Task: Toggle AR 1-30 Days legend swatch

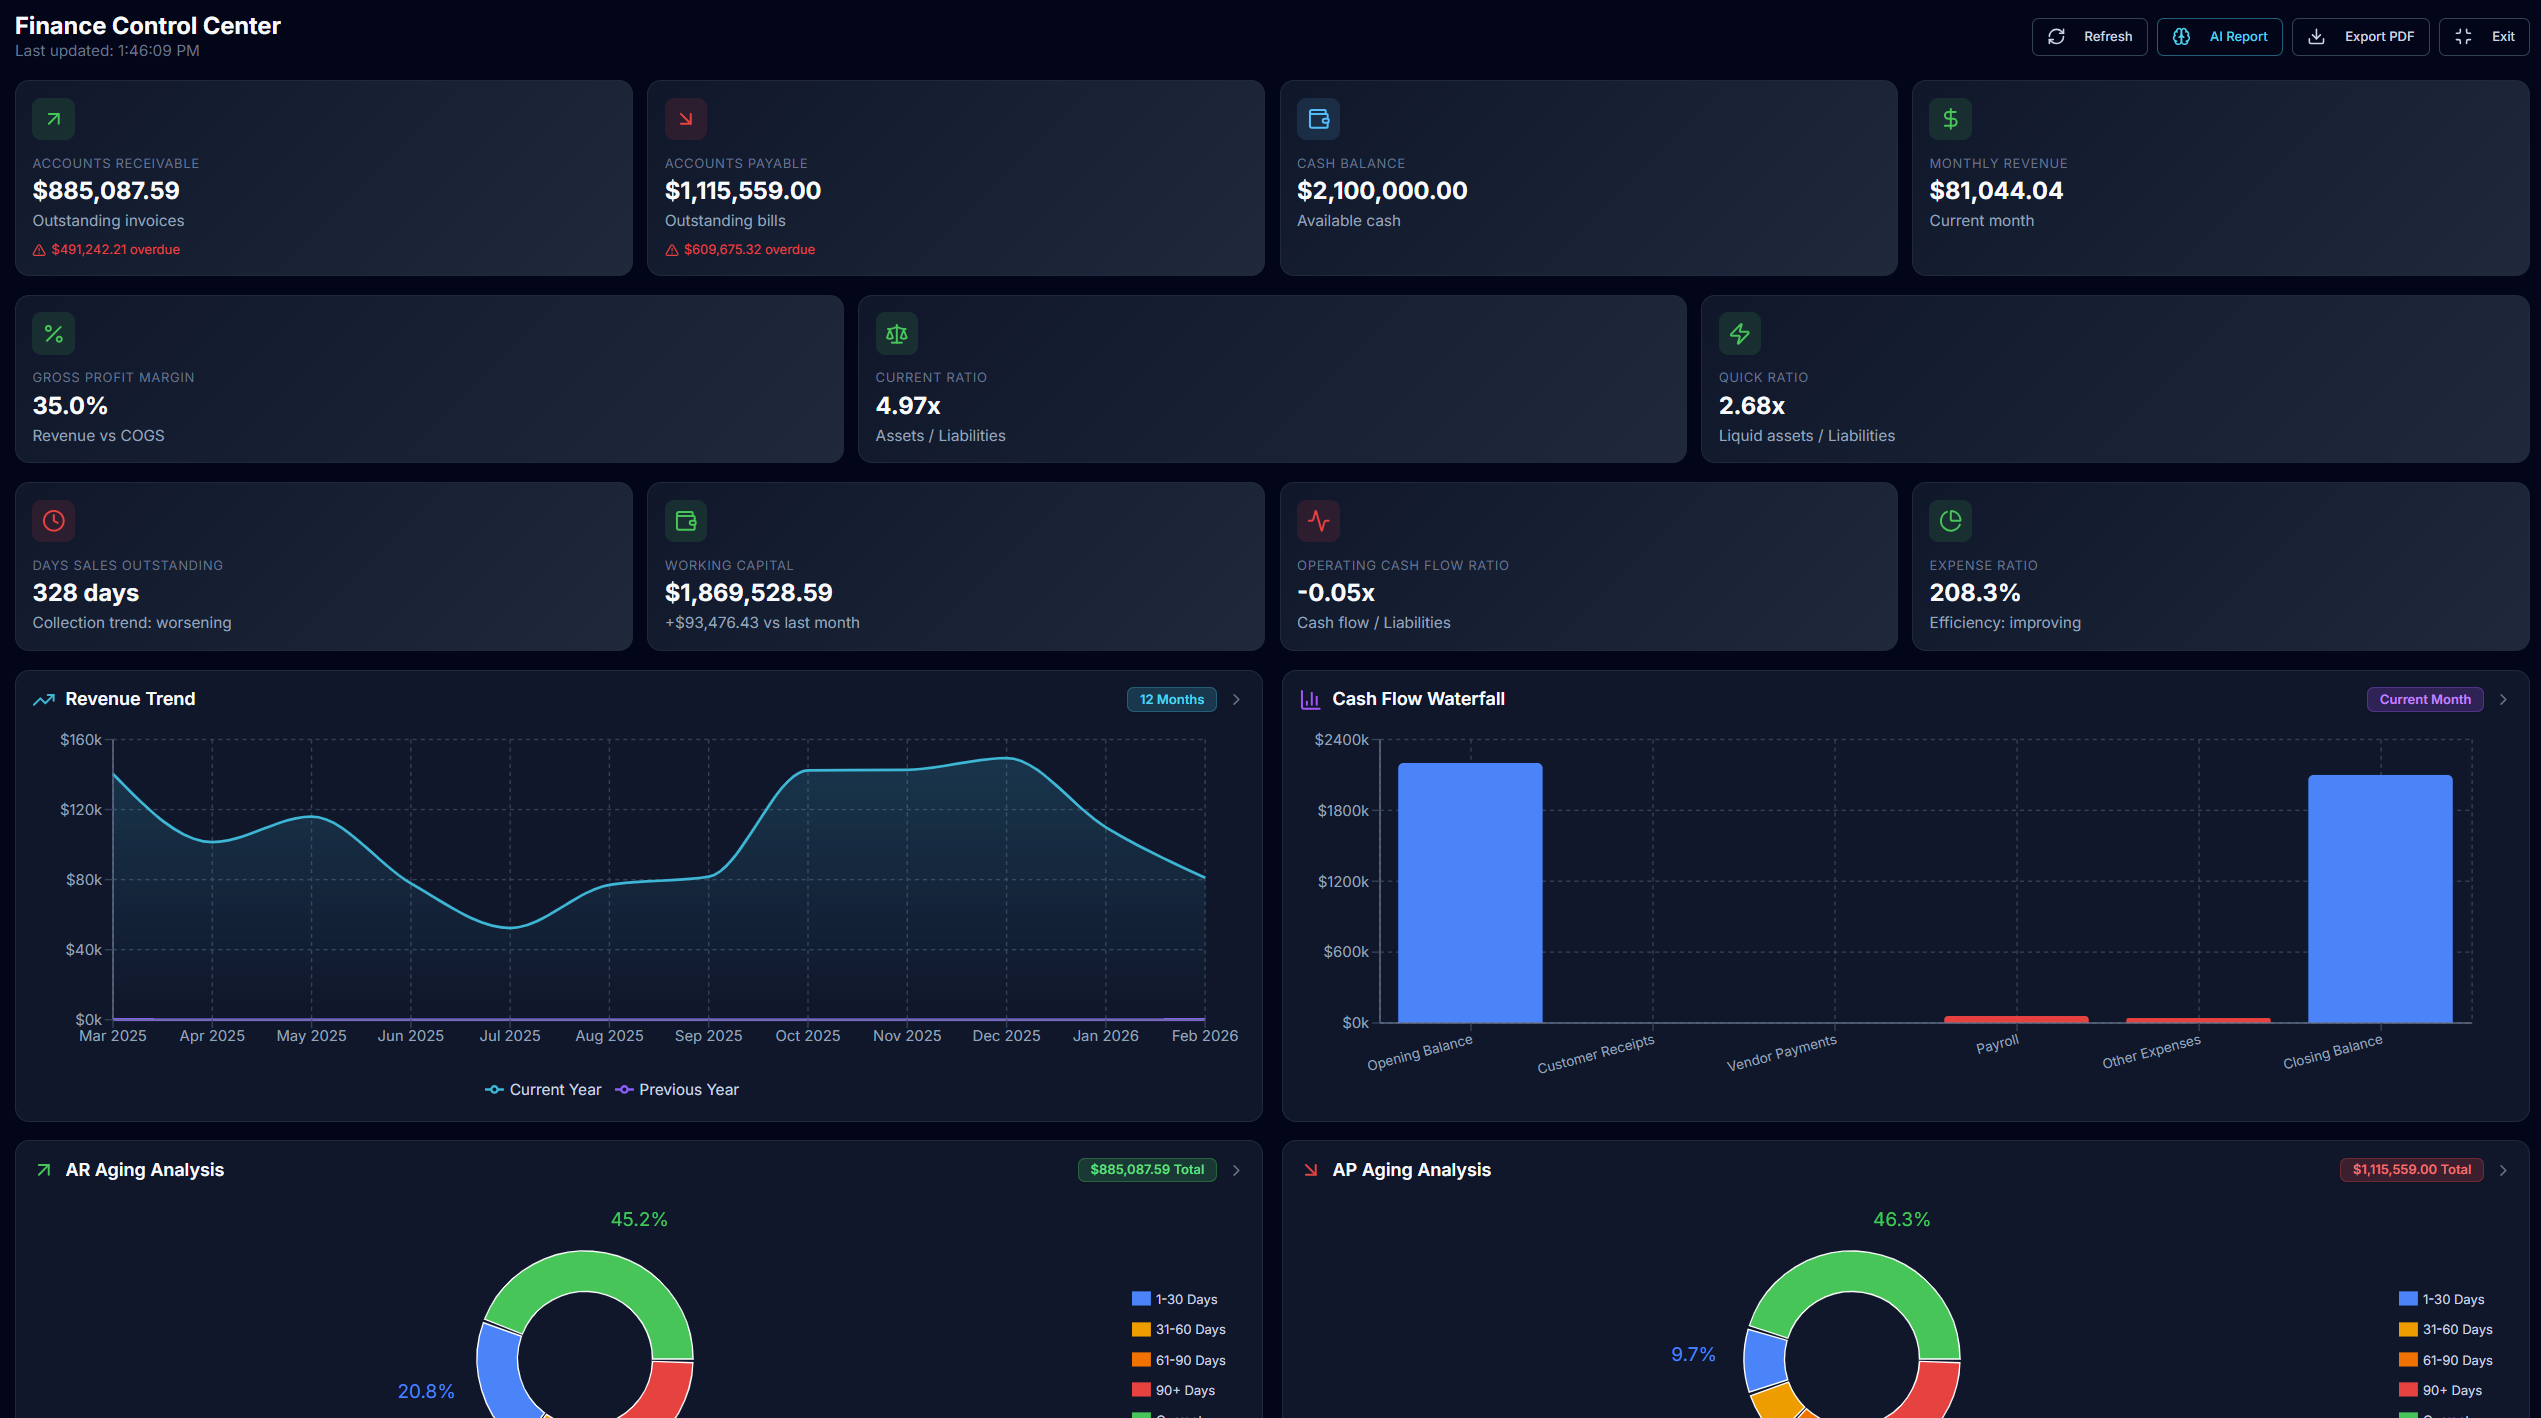Action: (x=1141, y=1299)
